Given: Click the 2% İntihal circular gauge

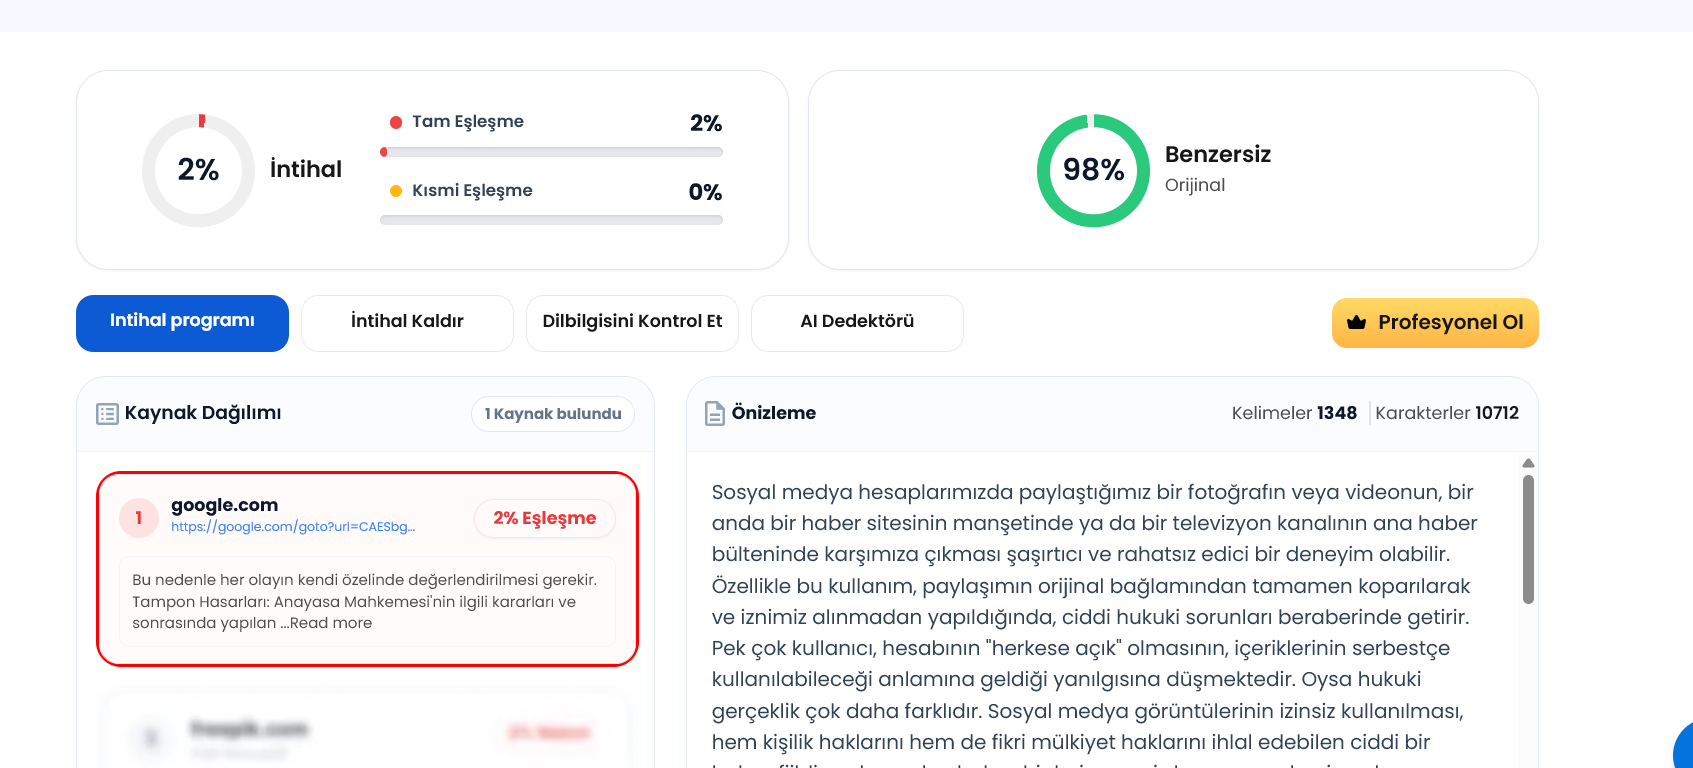Looking at the screenshot, I should coord(198,170).
